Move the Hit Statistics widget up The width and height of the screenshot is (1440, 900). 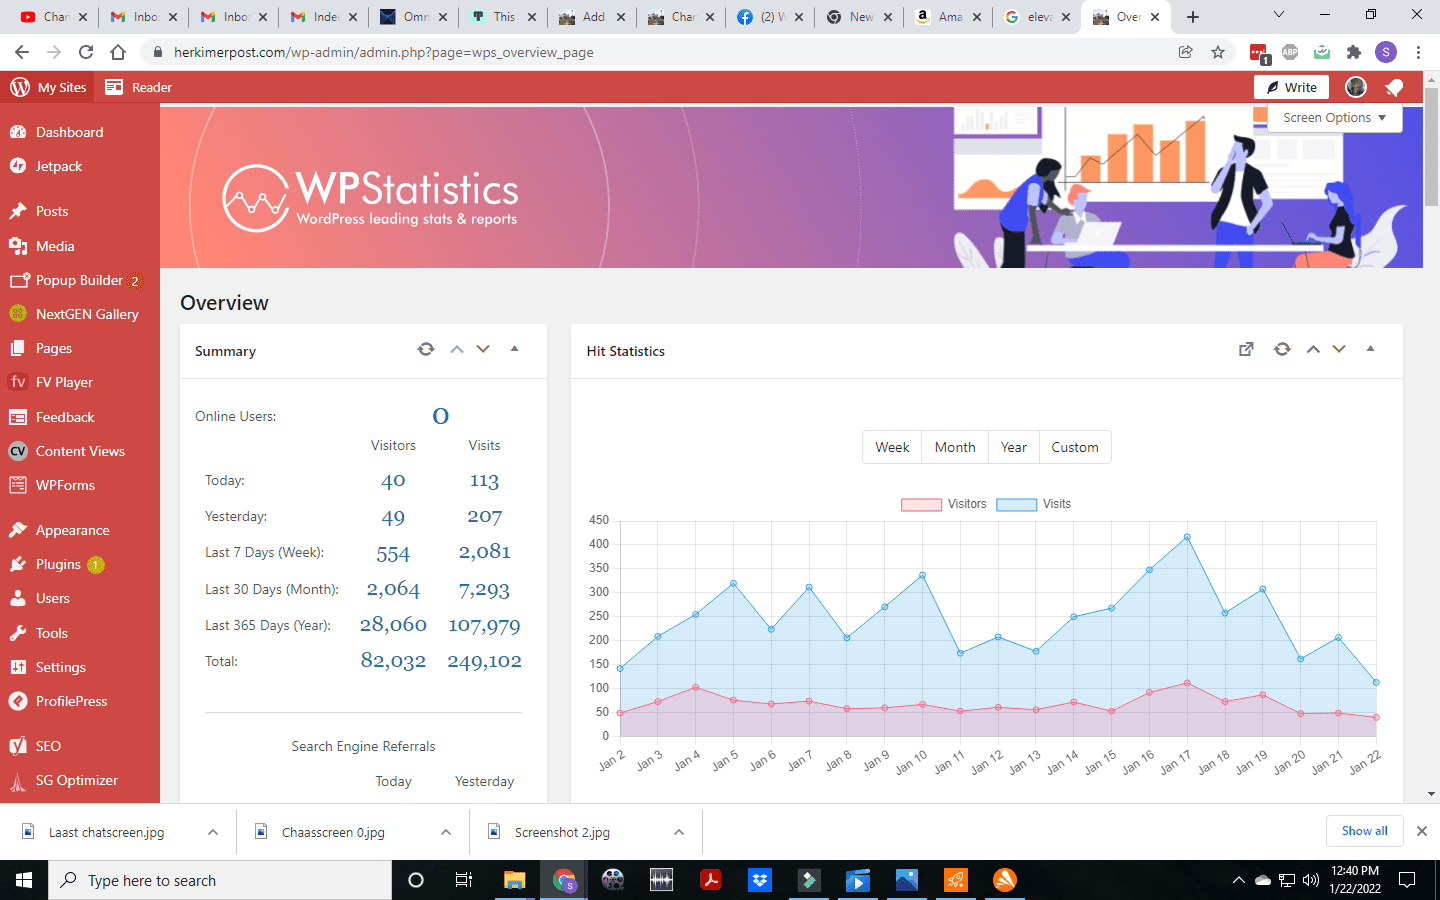pos(1313,349)
